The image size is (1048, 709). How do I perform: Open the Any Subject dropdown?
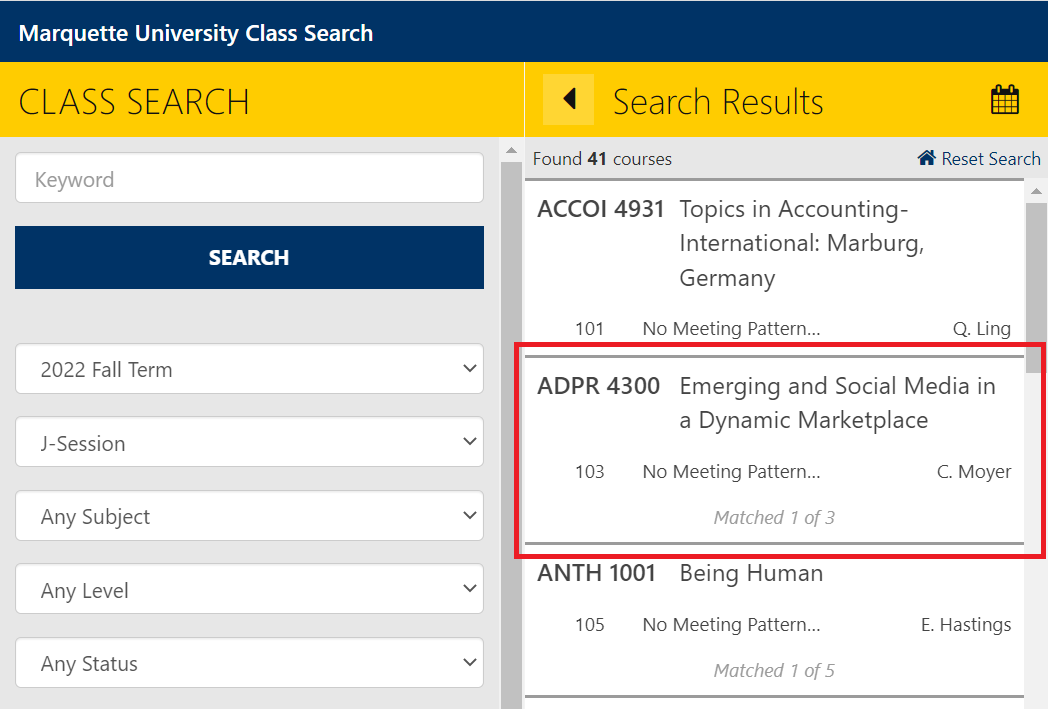[249, 517]
